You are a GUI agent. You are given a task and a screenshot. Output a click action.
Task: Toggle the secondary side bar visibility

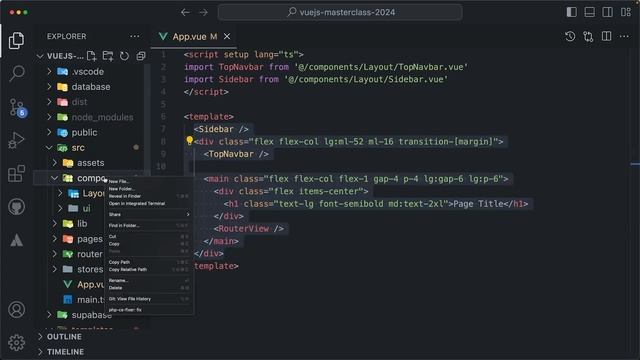tap(607, 12)
